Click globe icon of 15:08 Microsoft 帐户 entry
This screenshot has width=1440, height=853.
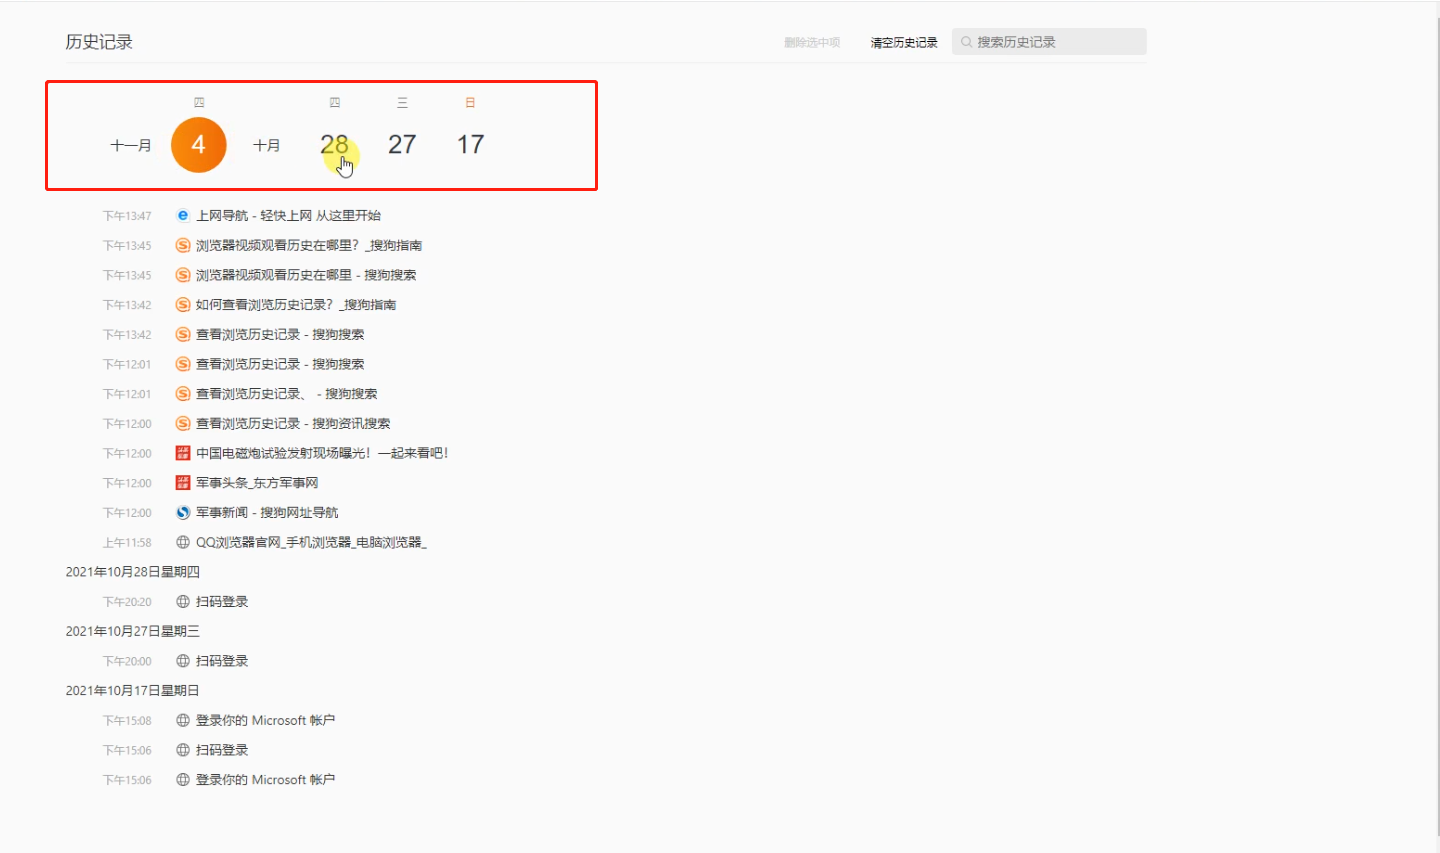click(x=183, y=720)
